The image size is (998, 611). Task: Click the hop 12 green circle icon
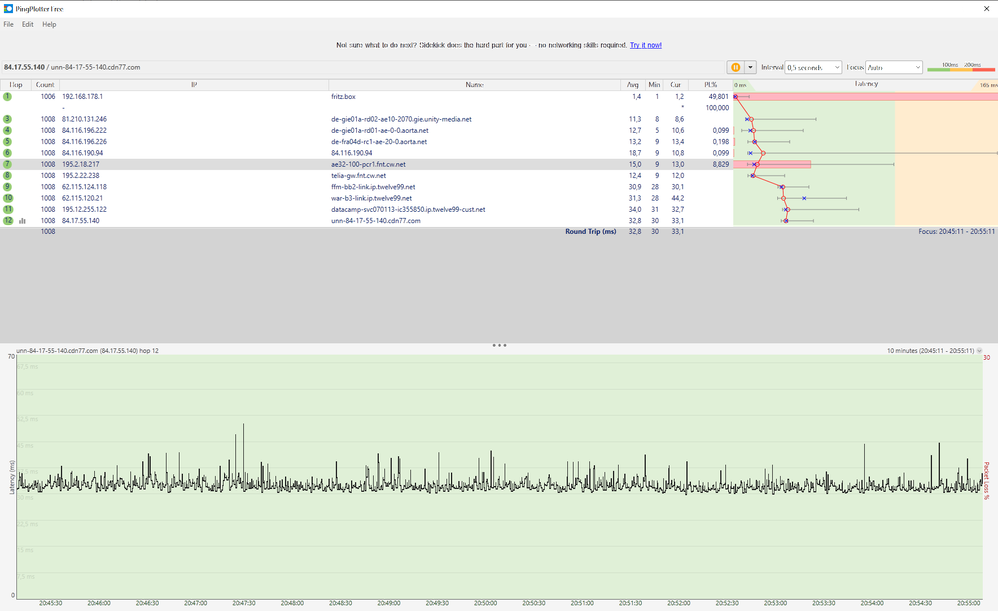[x=7, y=220]
